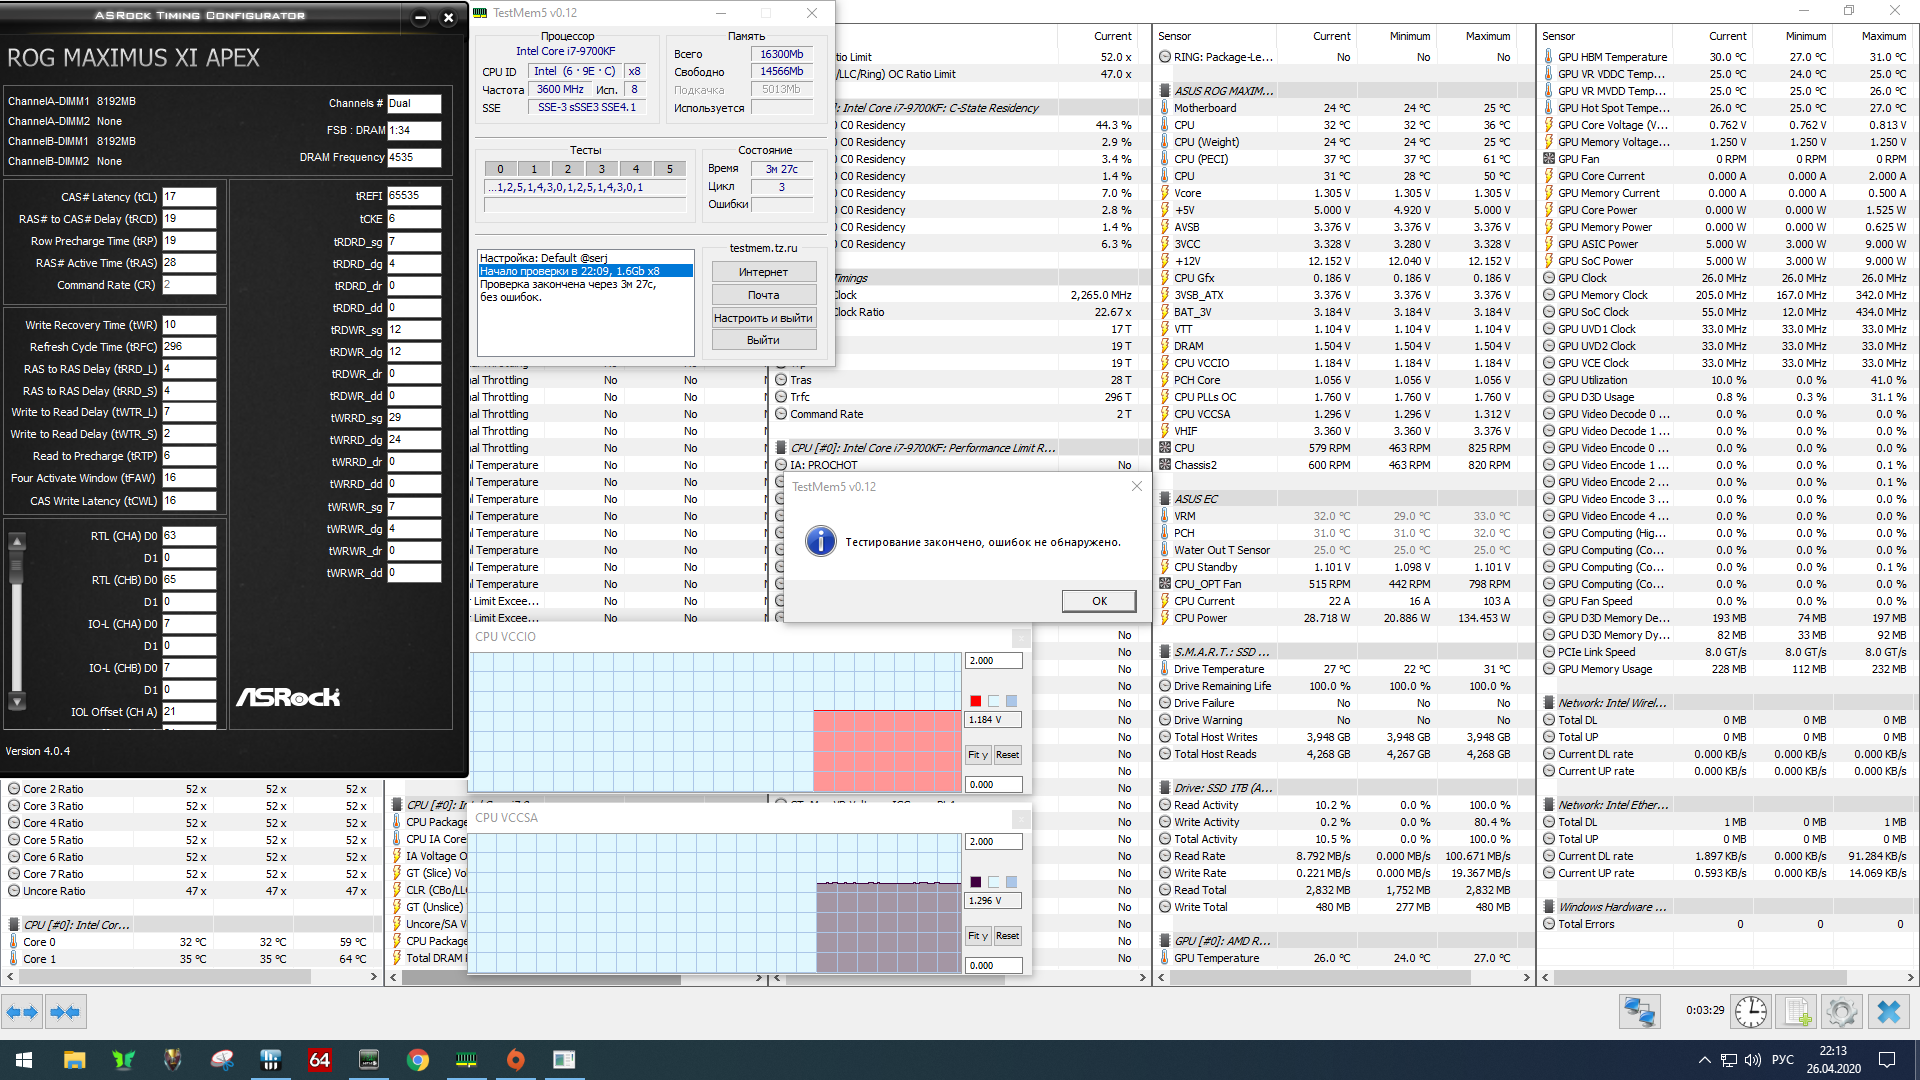Click Fit y button on CPU VCCIO graph

point(977,755)
